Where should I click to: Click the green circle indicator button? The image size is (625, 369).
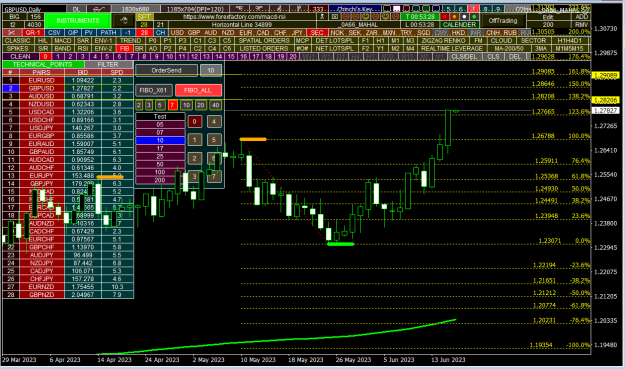(474, 17)
